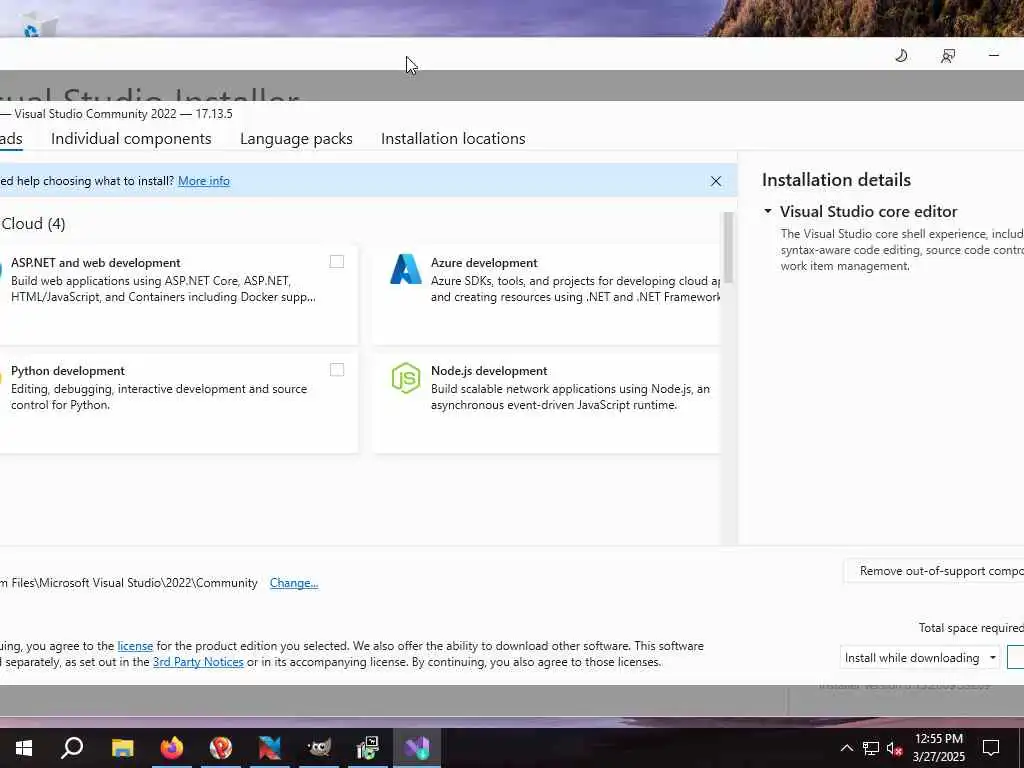Toggle dark theme with the moon icon

tap(901, 56)
